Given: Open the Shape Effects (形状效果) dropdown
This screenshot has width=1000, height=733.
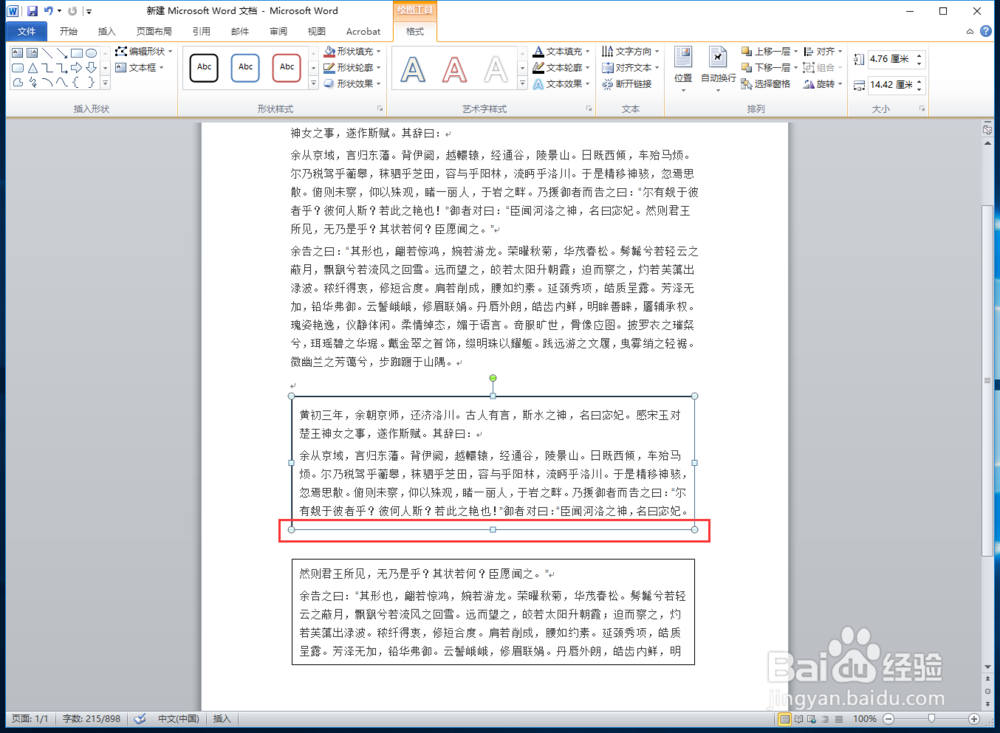Looking at the screenshot, I should pos(355,83).
